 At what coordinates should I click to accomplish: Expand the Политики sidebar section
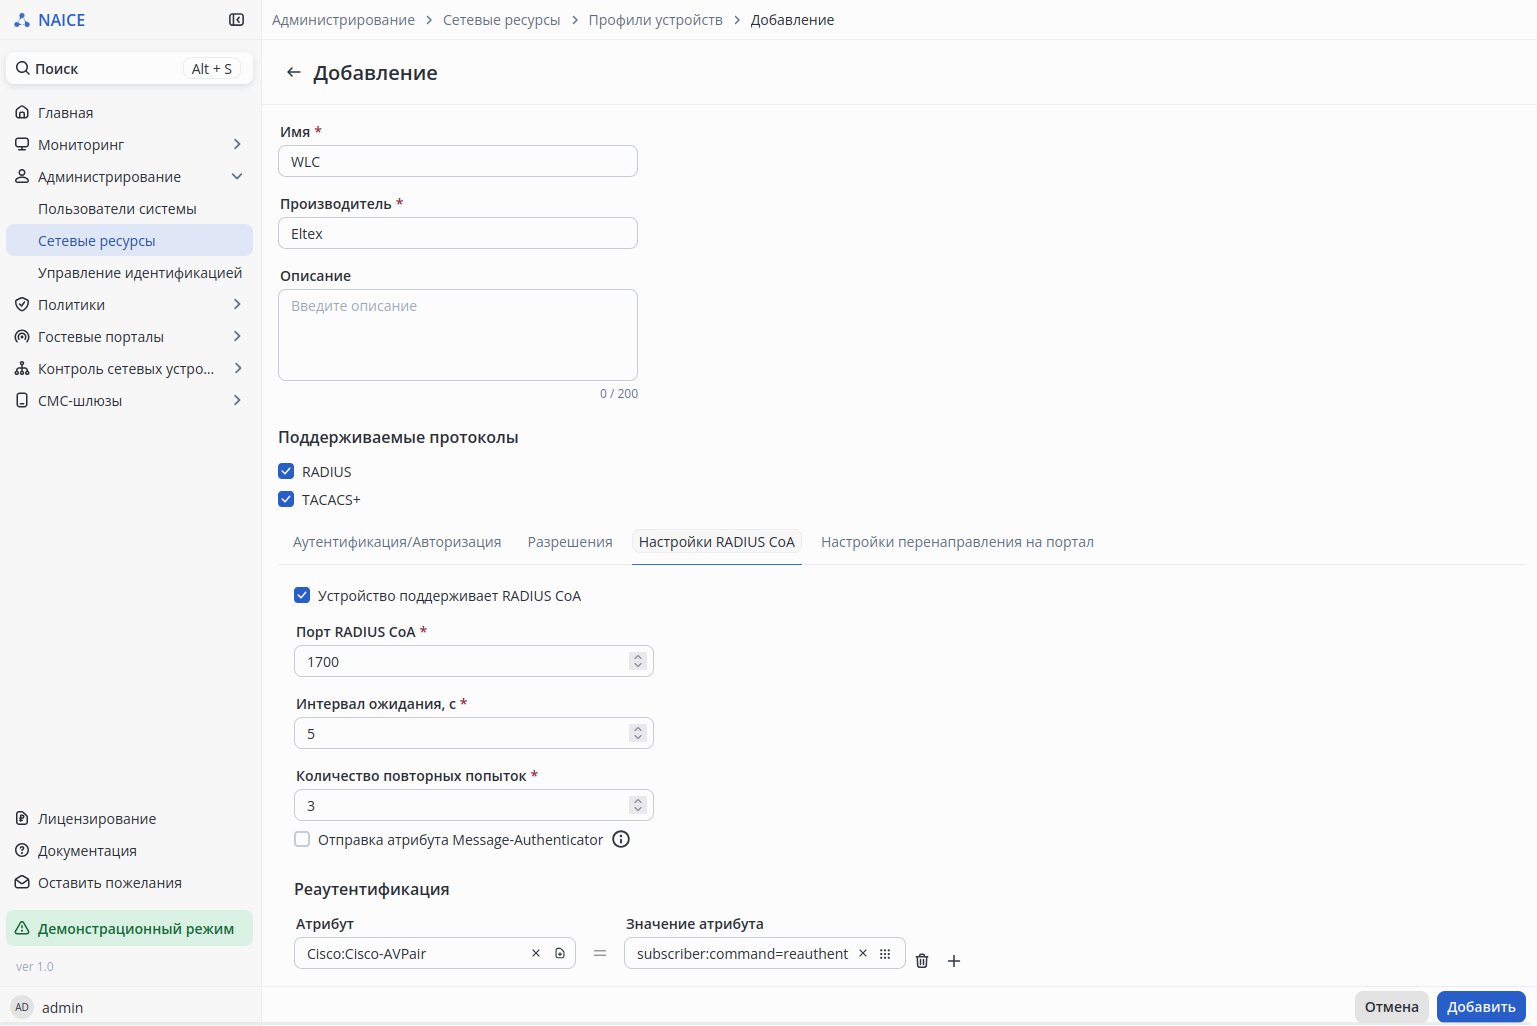click(x=237, y=305)
